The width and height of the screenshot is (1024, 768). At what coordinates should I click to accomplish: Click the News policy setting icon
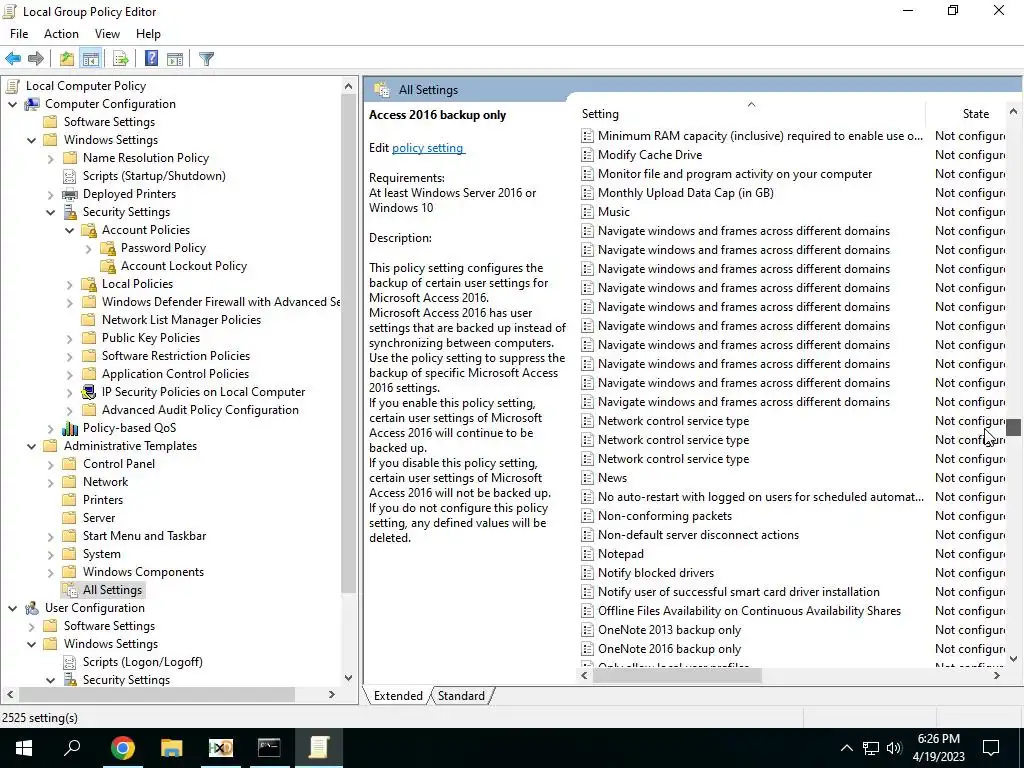click(587, 478)
